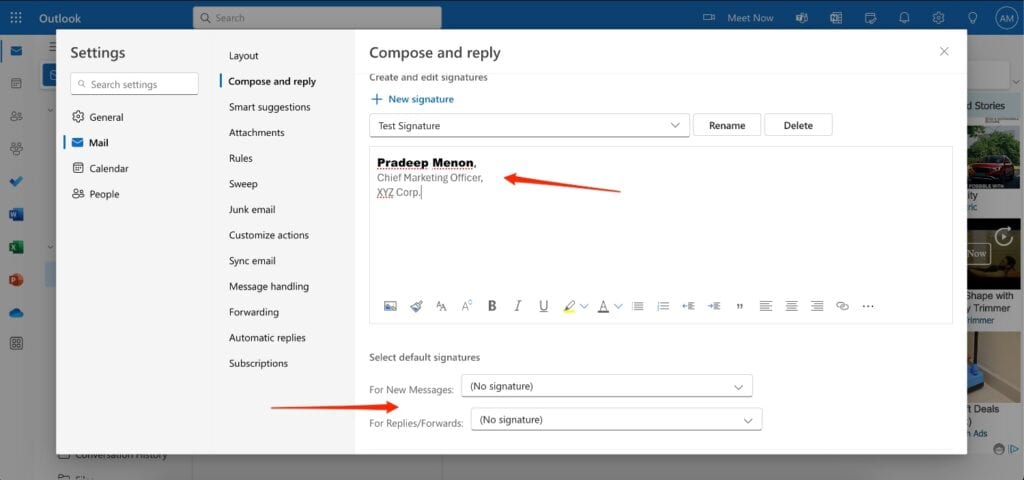The height and width of the screenshot is (480, 1024).
Task: Open the app launcher grid
Action: tap(16, 18)
